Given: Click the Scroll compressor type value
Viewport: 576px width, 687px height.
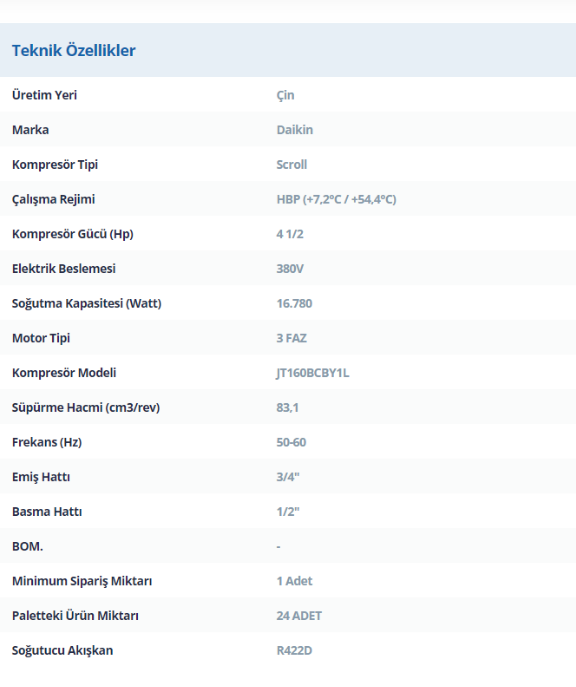Looking at the screenshot, I should click(x=291, y=165).
